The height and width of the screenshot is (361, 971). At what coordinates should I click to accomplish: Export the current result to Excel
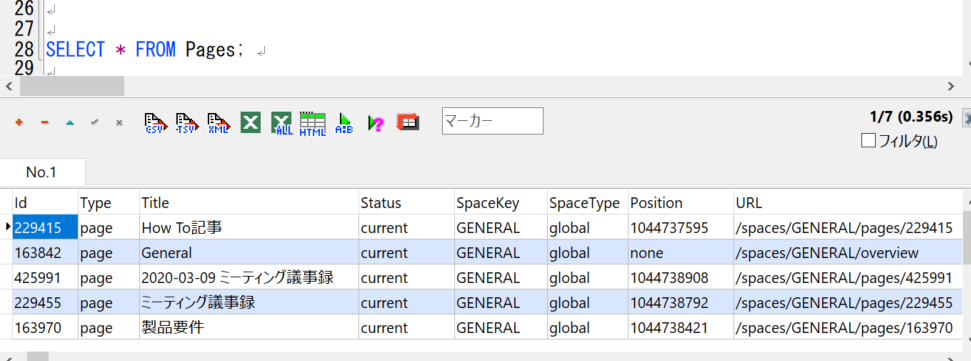coord(250,123)
